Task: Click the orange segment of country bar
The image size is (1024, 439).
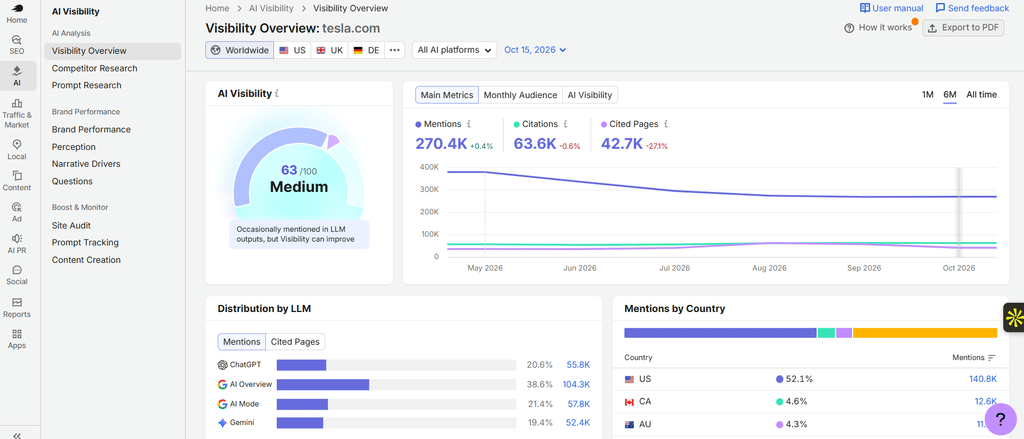Action: [925, 333]
